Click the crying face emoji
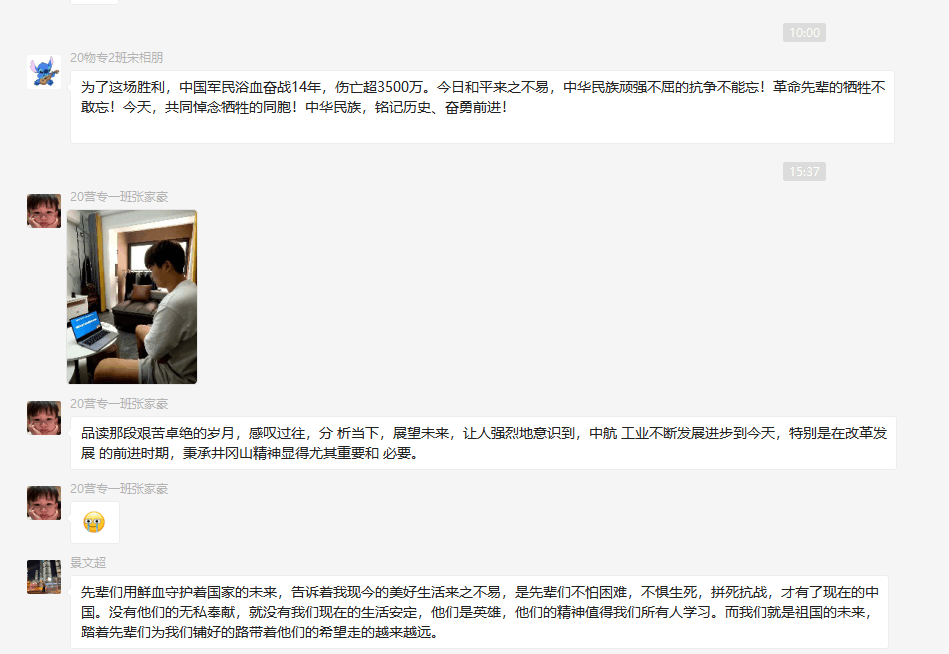 pyautogui.click(x=94, y=522)
